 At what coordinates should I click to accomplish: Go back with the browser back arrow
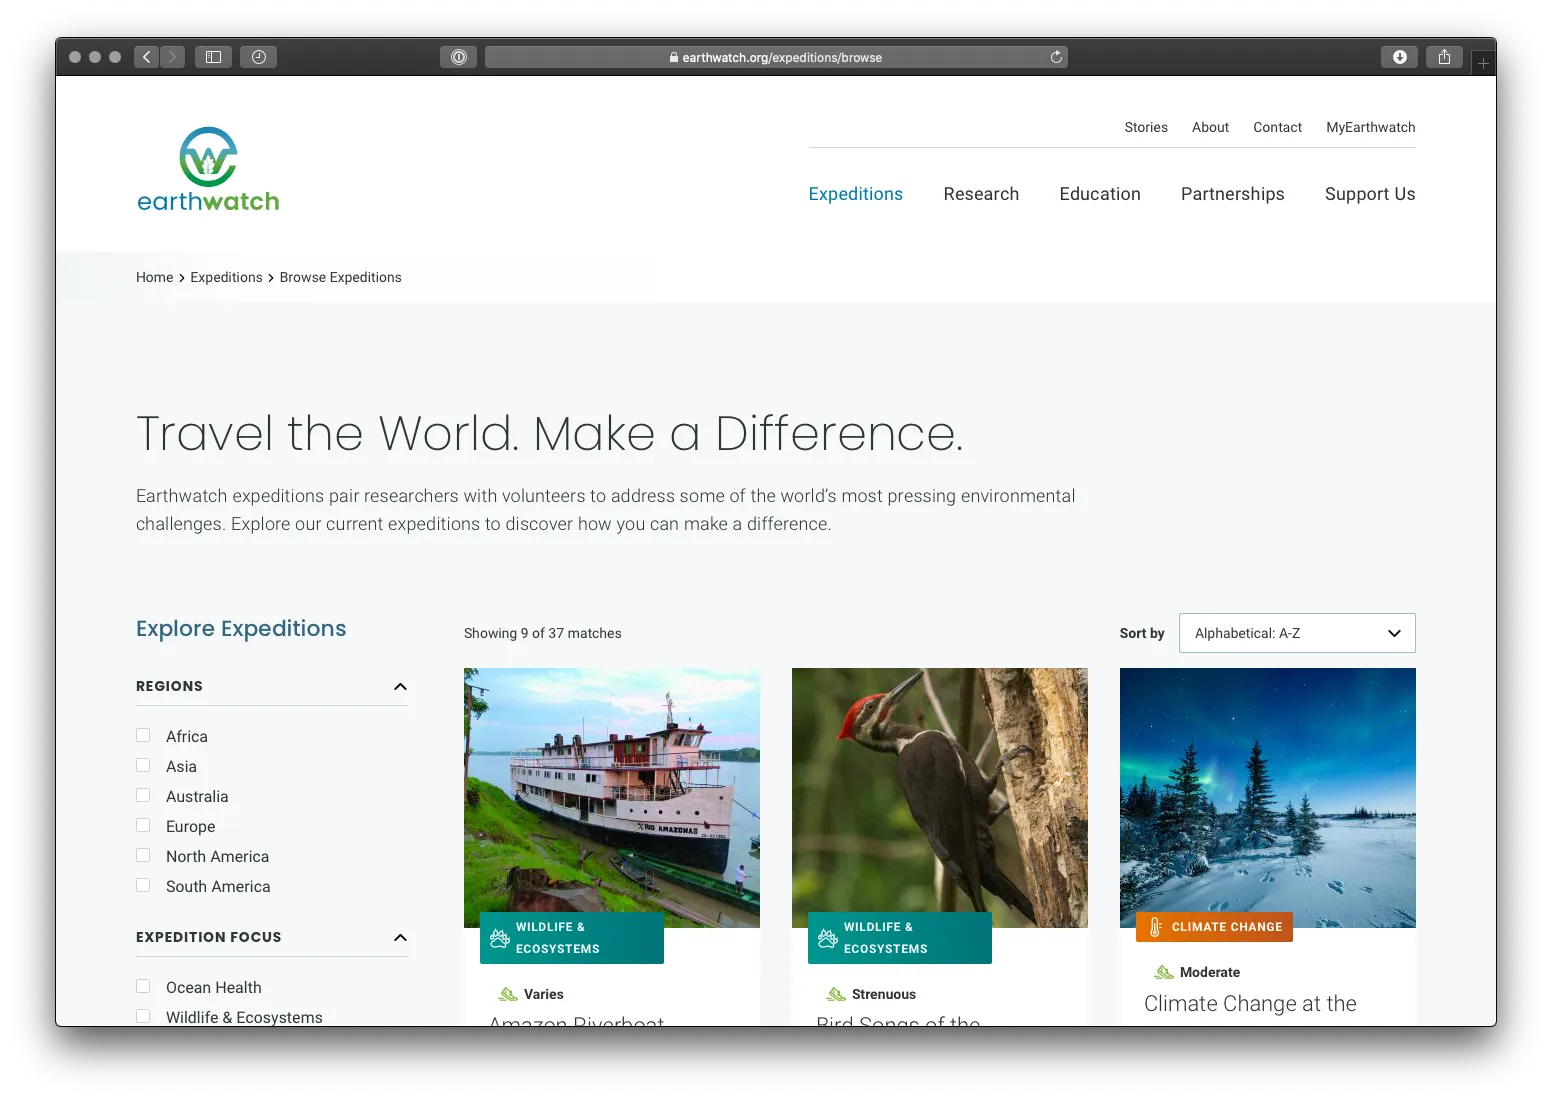click(147, 57)
